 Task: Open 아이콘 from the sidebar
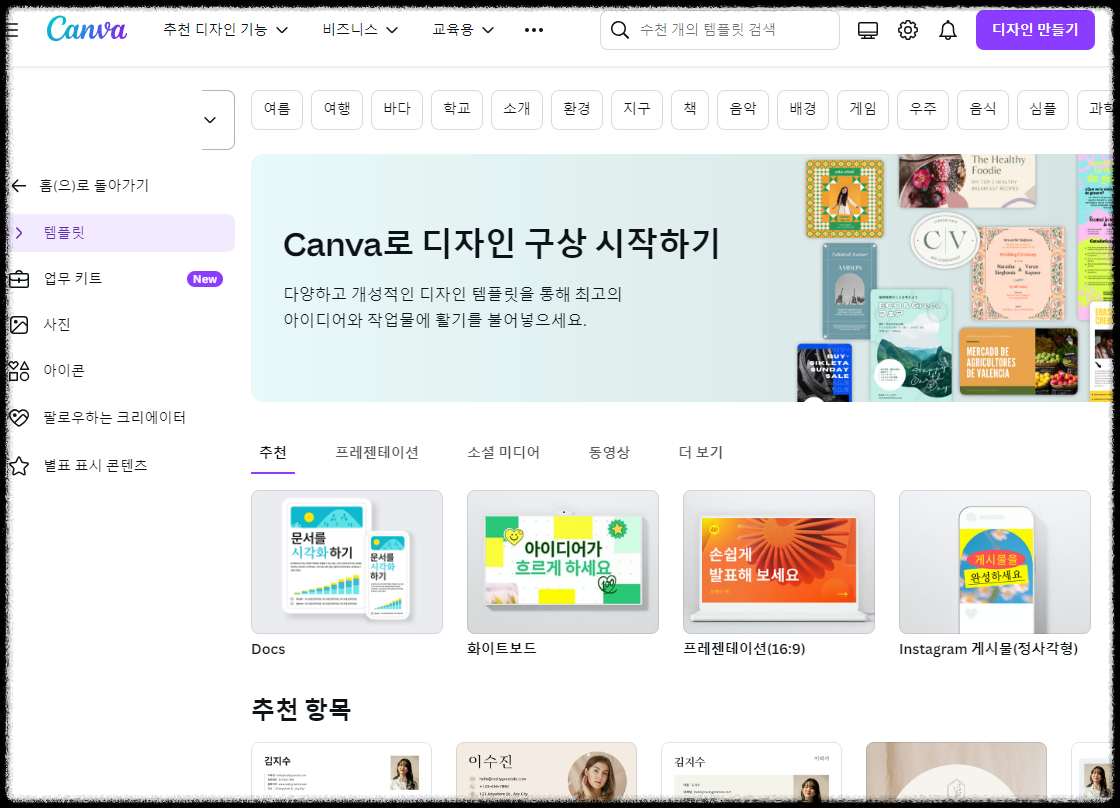62,371
